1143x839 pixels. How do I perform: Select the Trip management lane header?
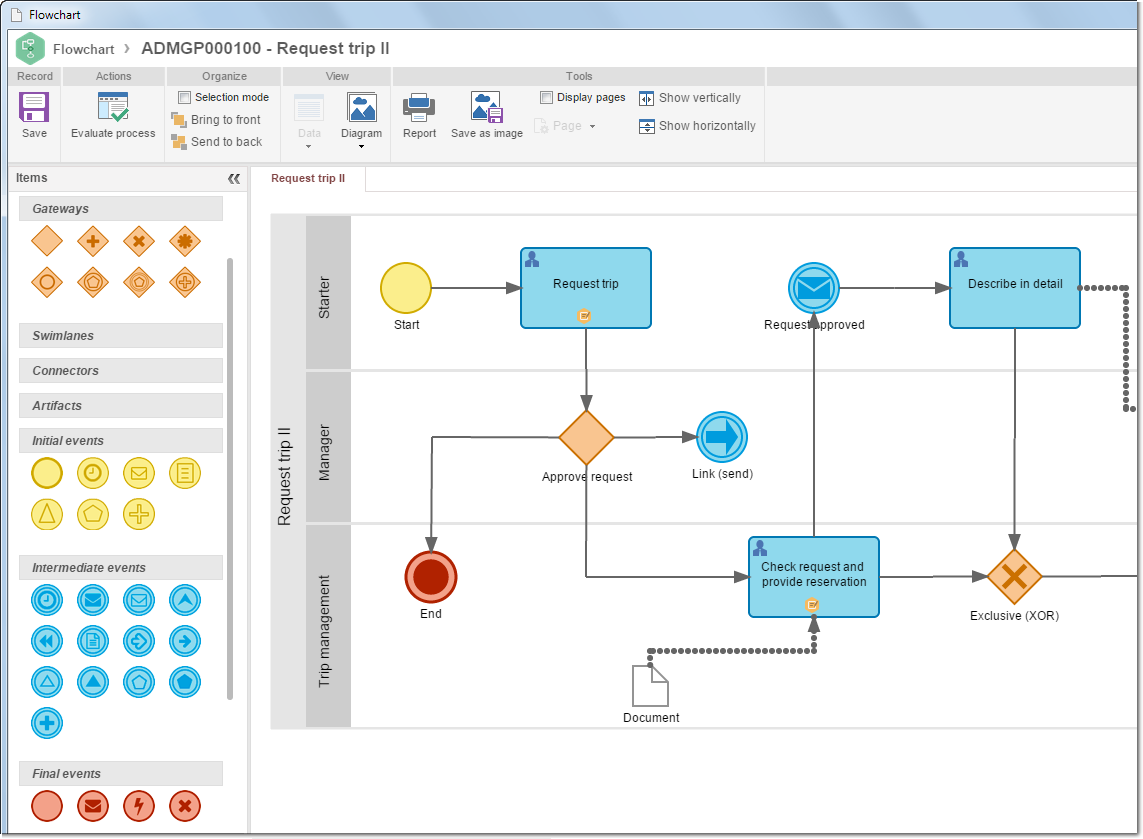[x=328, y=625]
